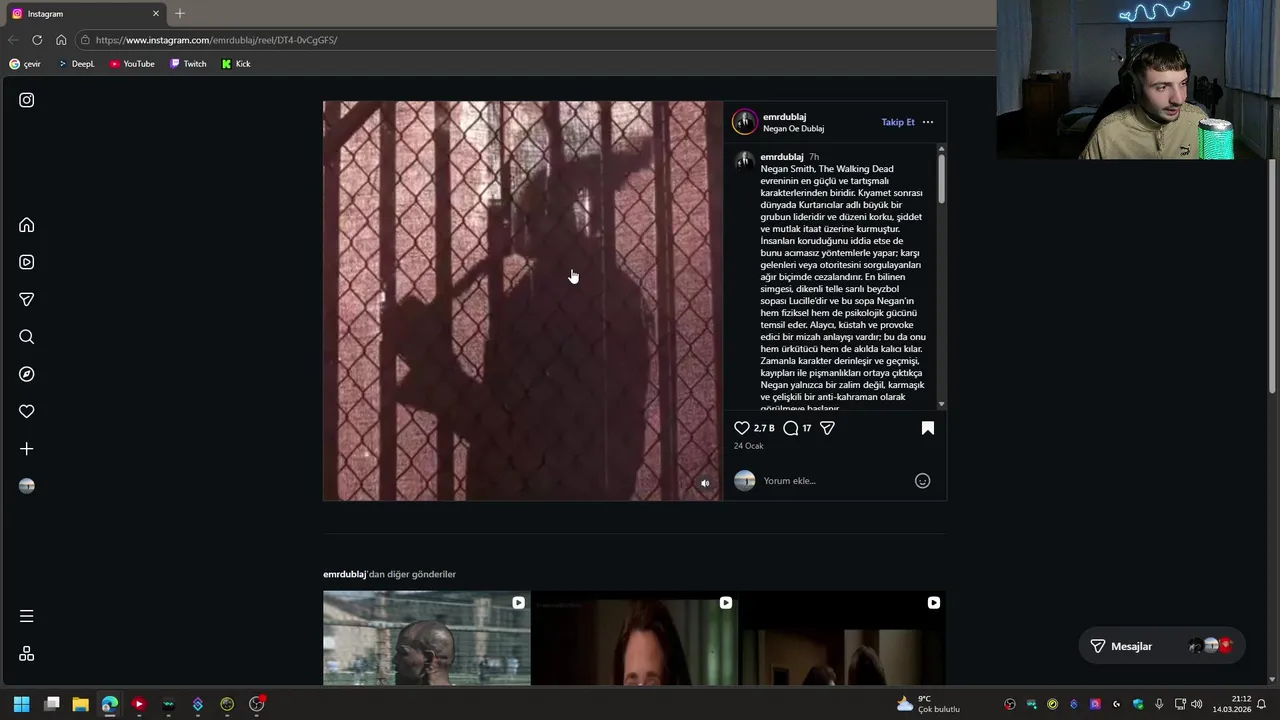Open the Reels icon in the sidebar
1280x720 pixels.
point(27,262)
